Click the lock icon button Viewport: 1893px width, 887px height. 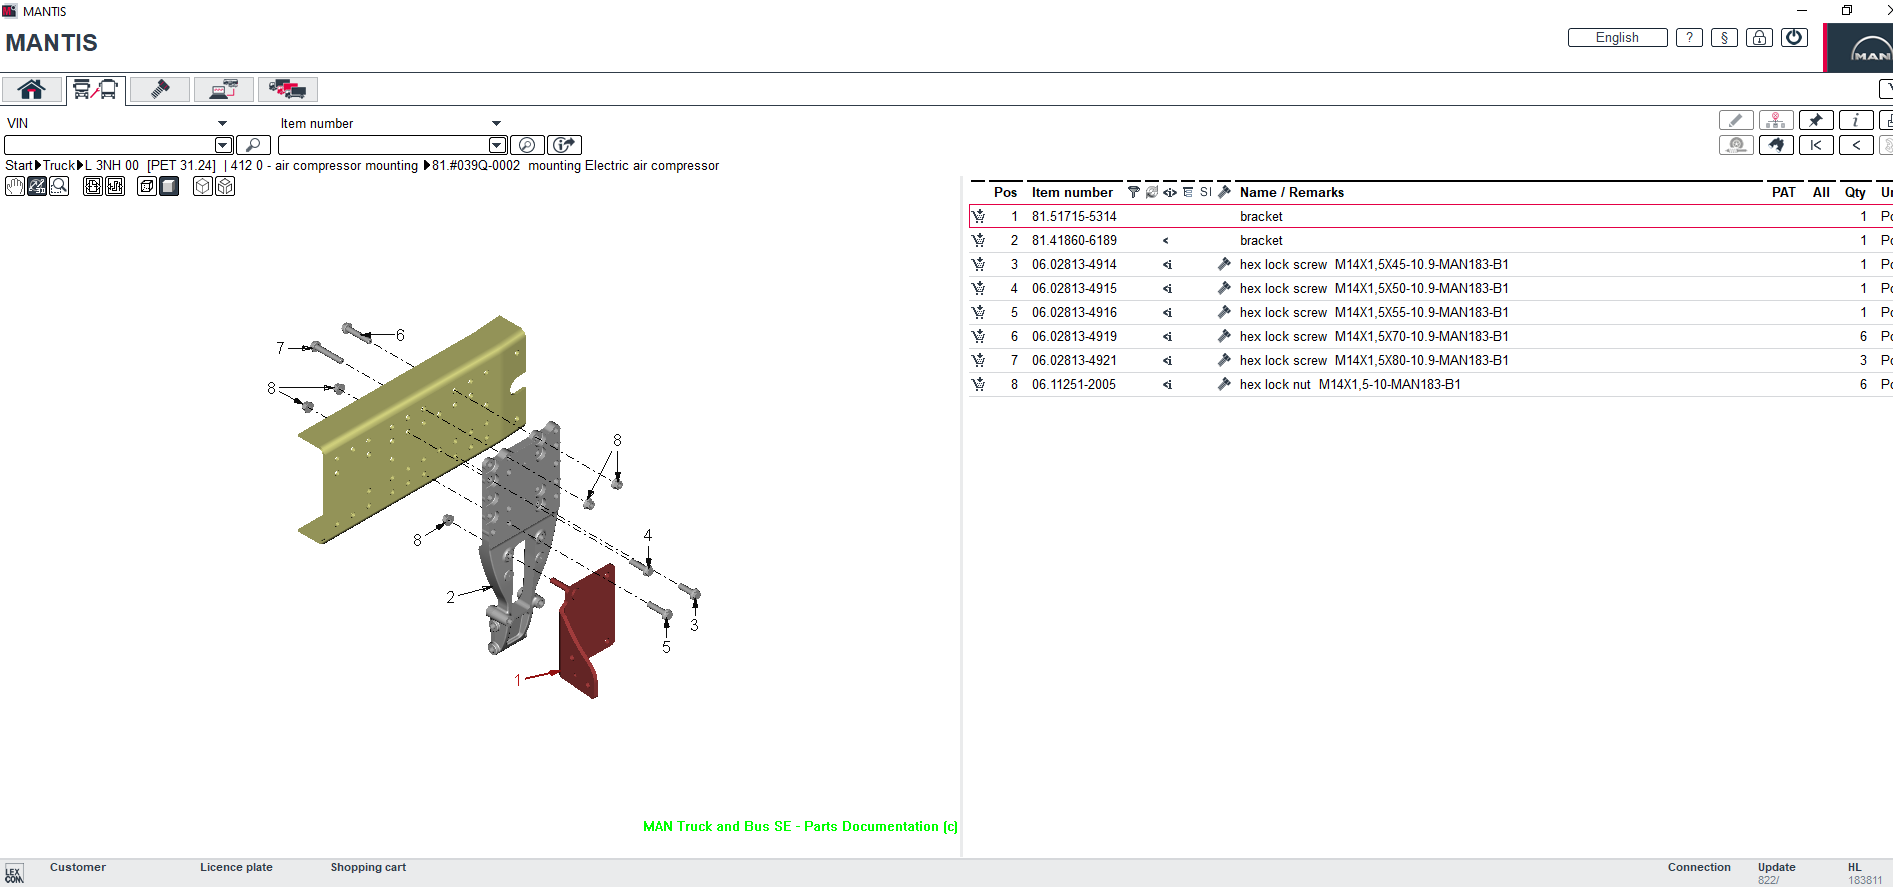pyautogui.click(x=1759, y=38)
